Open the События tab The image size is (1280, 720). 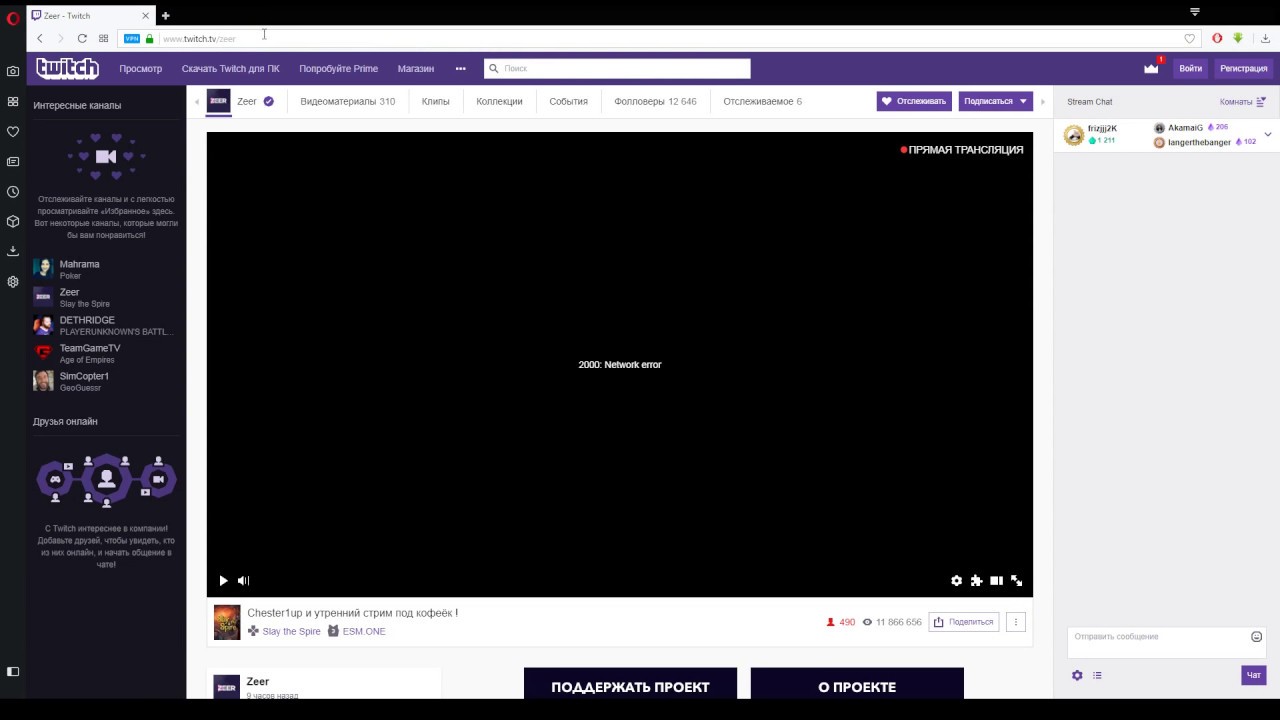pos(568,101)
